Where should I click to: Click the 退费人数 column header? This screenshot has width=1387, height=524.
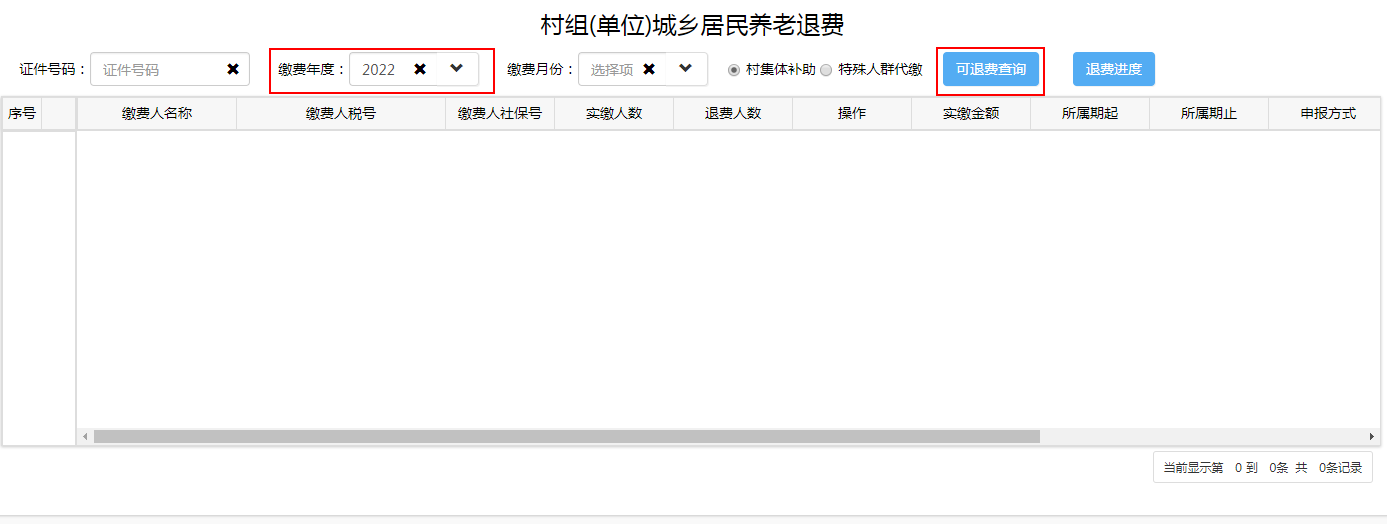click(733, 114)
